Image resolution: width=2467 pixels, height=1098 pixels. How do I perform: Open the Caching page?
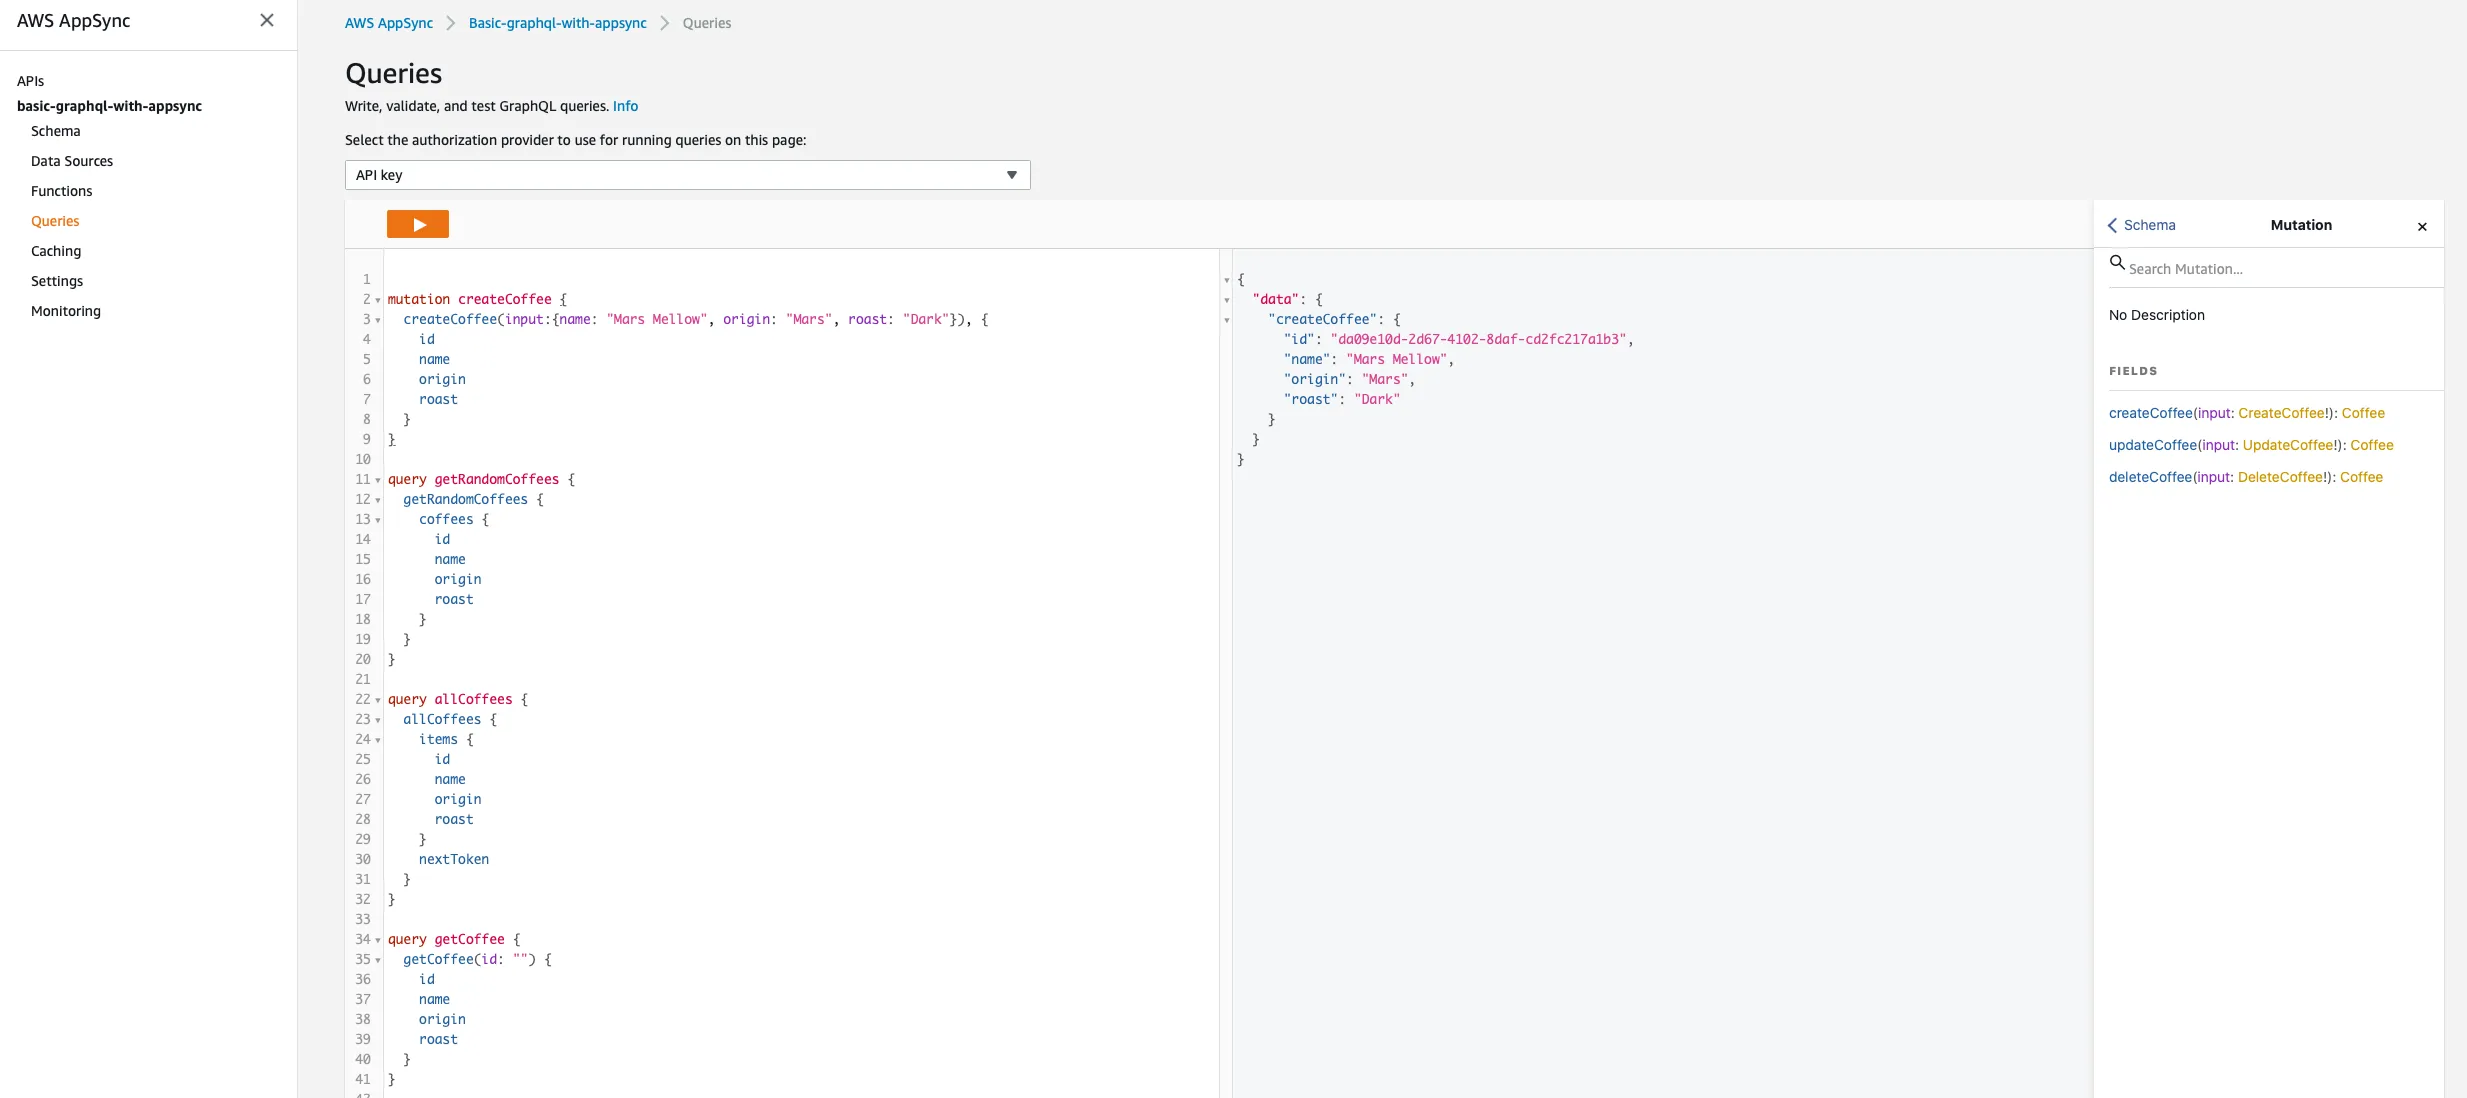click(x=55, y=251)
